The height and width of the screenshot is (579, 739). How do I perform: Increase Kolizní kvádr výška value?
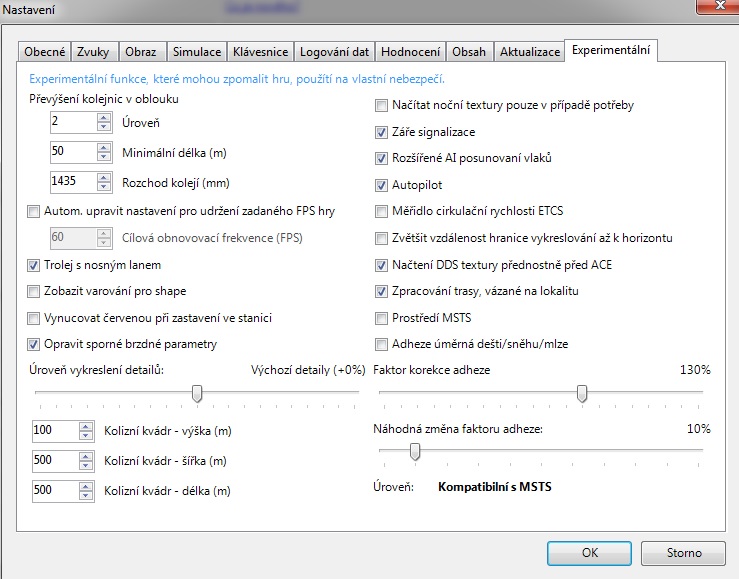(x=85, y=426)
